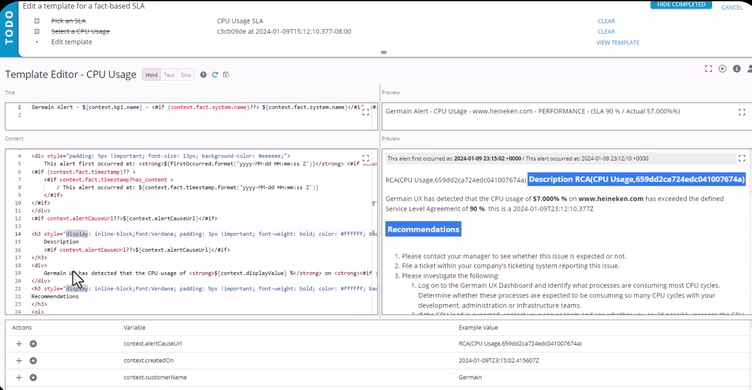Toggle the Select a CPU Usage checkbox
The width and height of the screenshot is (752, 390).
(x=37, y=32)
